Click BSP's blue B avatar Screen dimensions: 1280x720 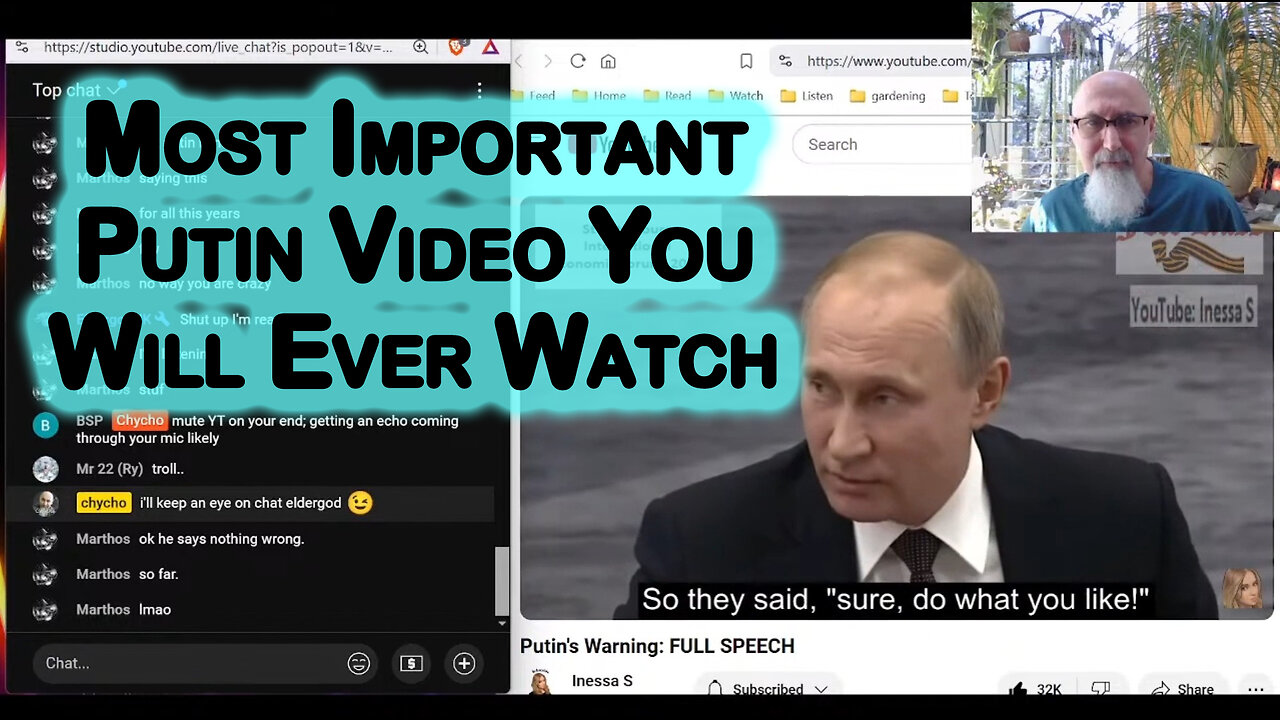pyautogui.click(x=45, y=425)
